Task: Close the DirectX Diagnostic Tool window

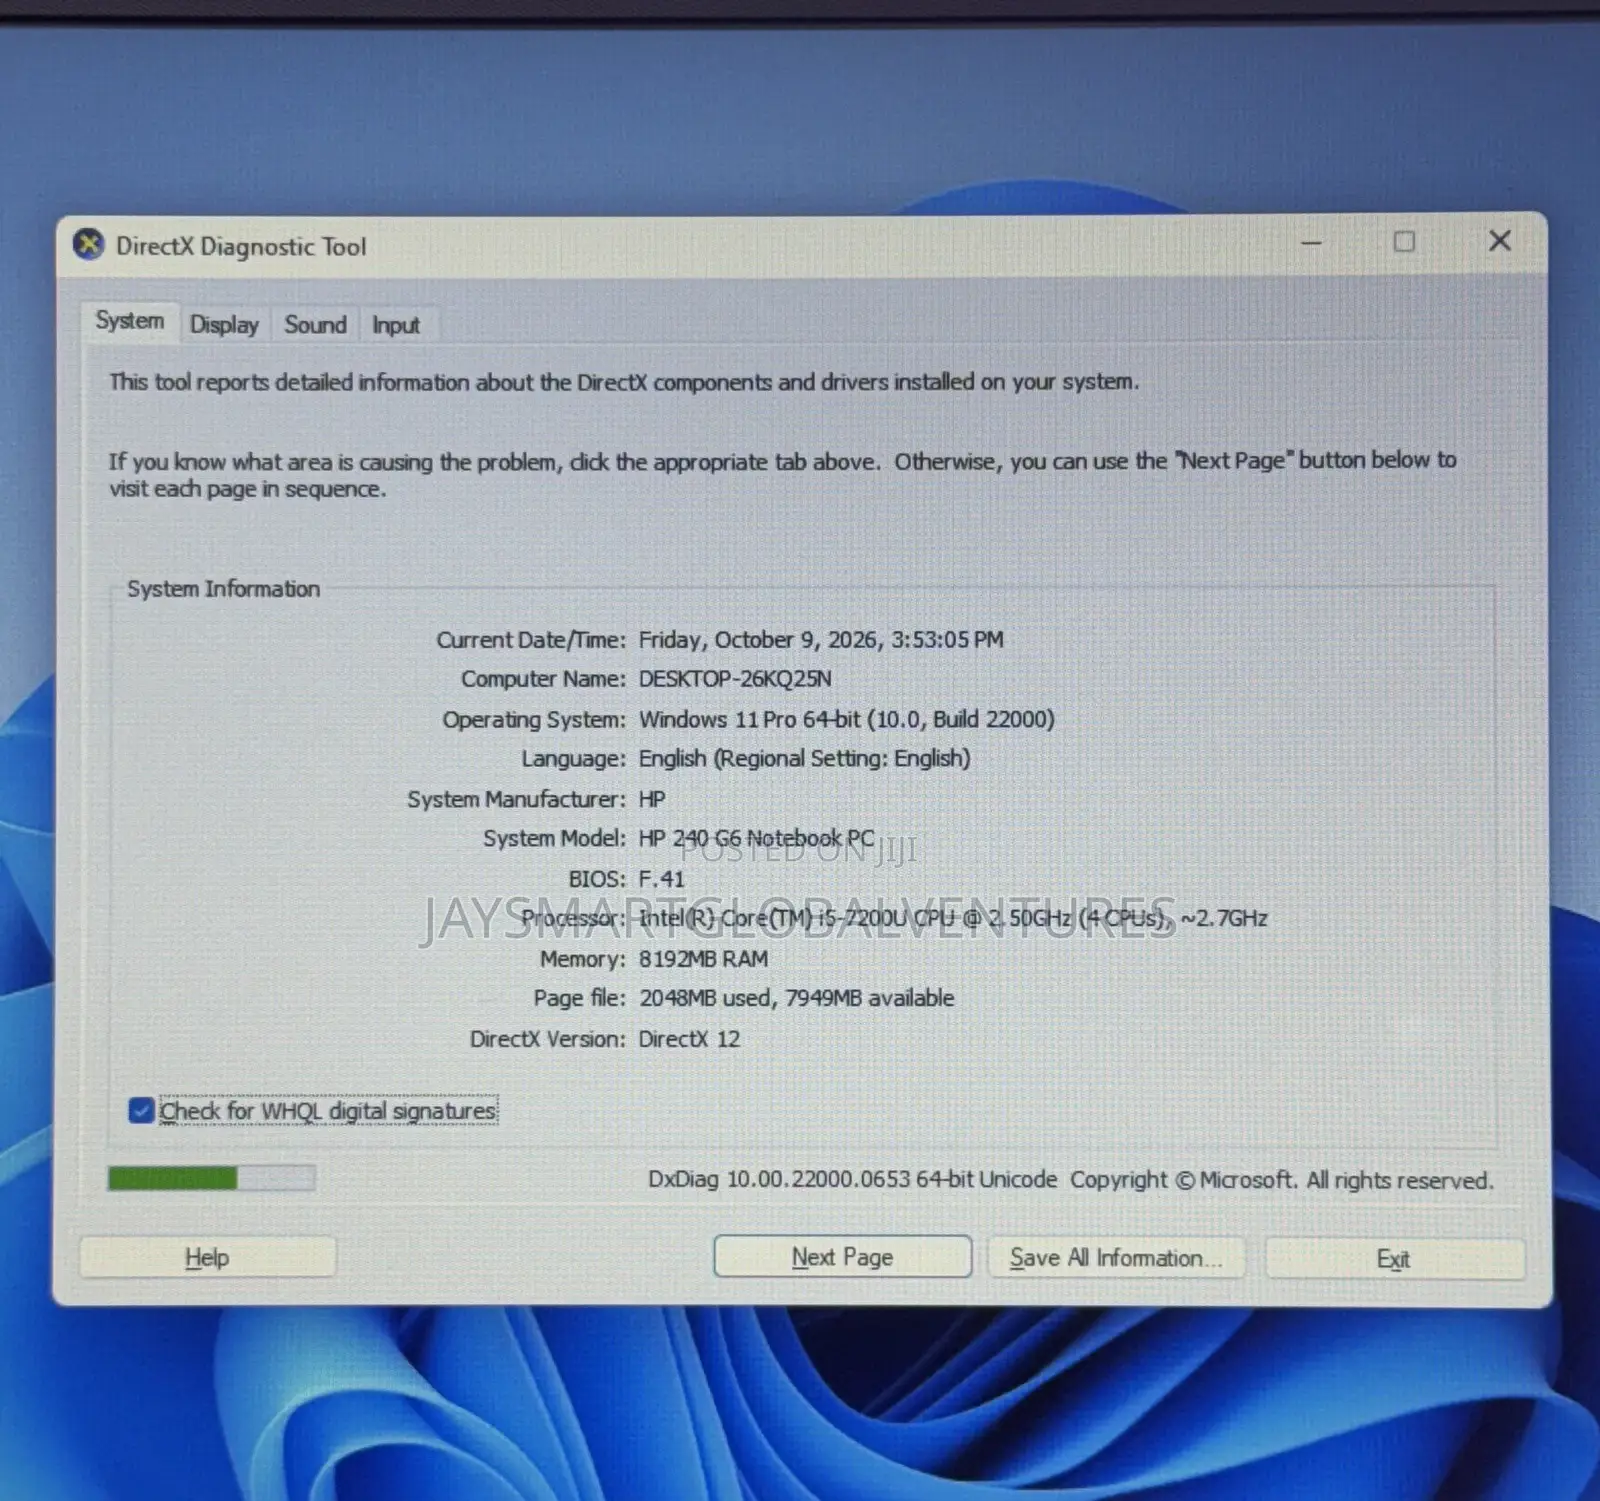Action: (1499, 241)
